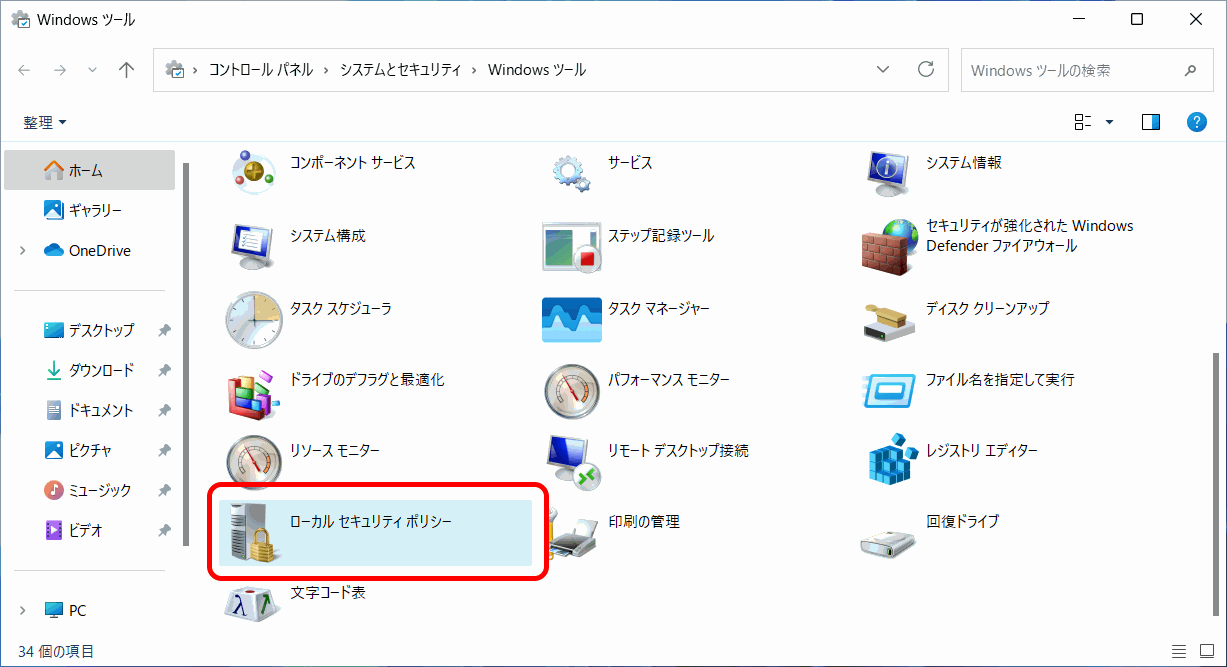
Task: Select the ローカル セキュリティ ポリシー icon
Action: point(253,532)
